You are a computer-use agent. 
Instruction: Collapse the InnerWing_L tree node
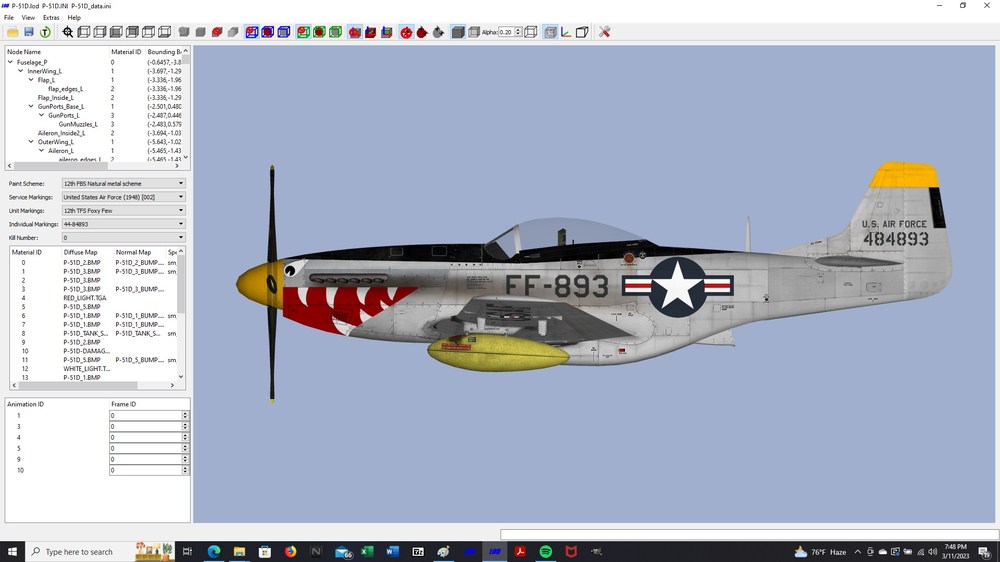20,71
